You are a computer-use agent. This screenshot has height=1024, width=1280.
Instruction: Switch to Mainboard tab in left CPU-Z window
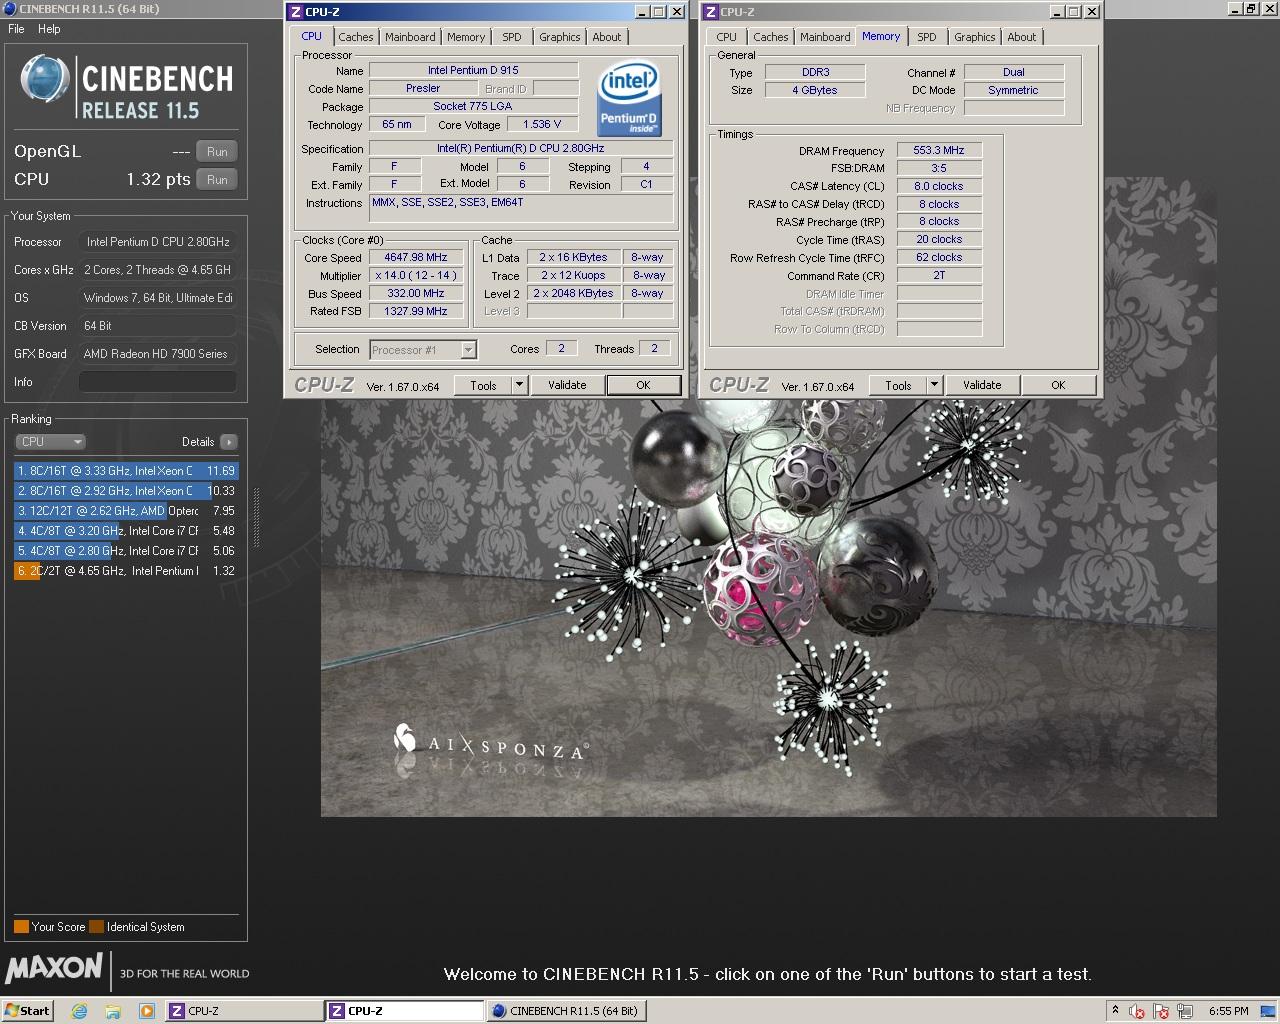[410, 37]
